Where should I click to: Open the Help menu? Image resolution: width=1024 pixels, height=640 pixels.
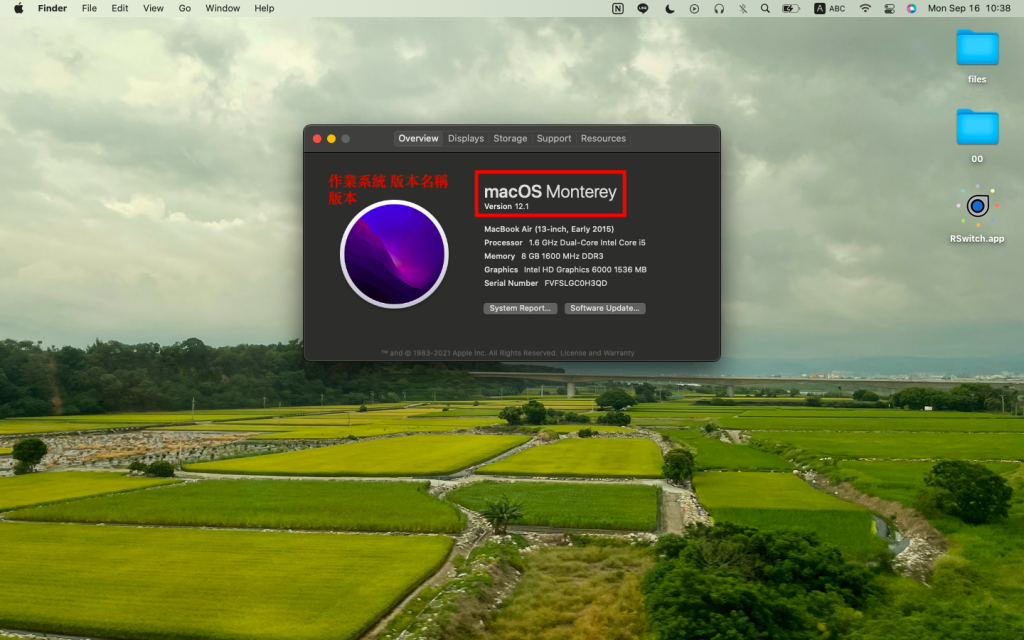[264, 8]
